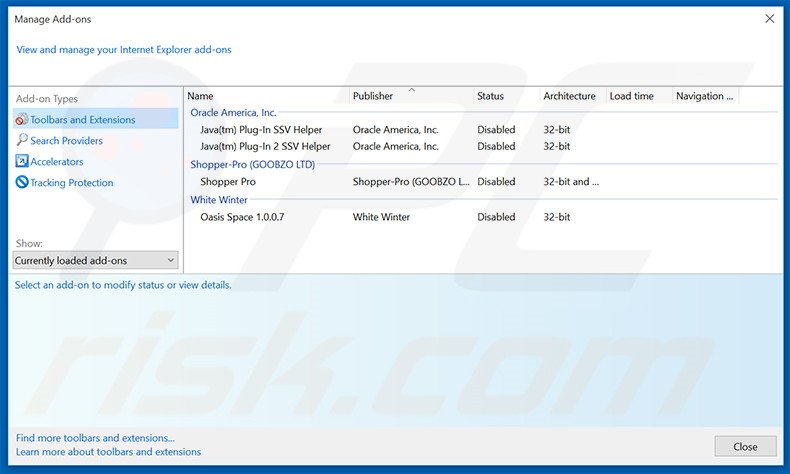This screenshot has width=790, height=474.
Task: Select the Oasis Space 1.0.0.7 add-on
Action: 242,217
